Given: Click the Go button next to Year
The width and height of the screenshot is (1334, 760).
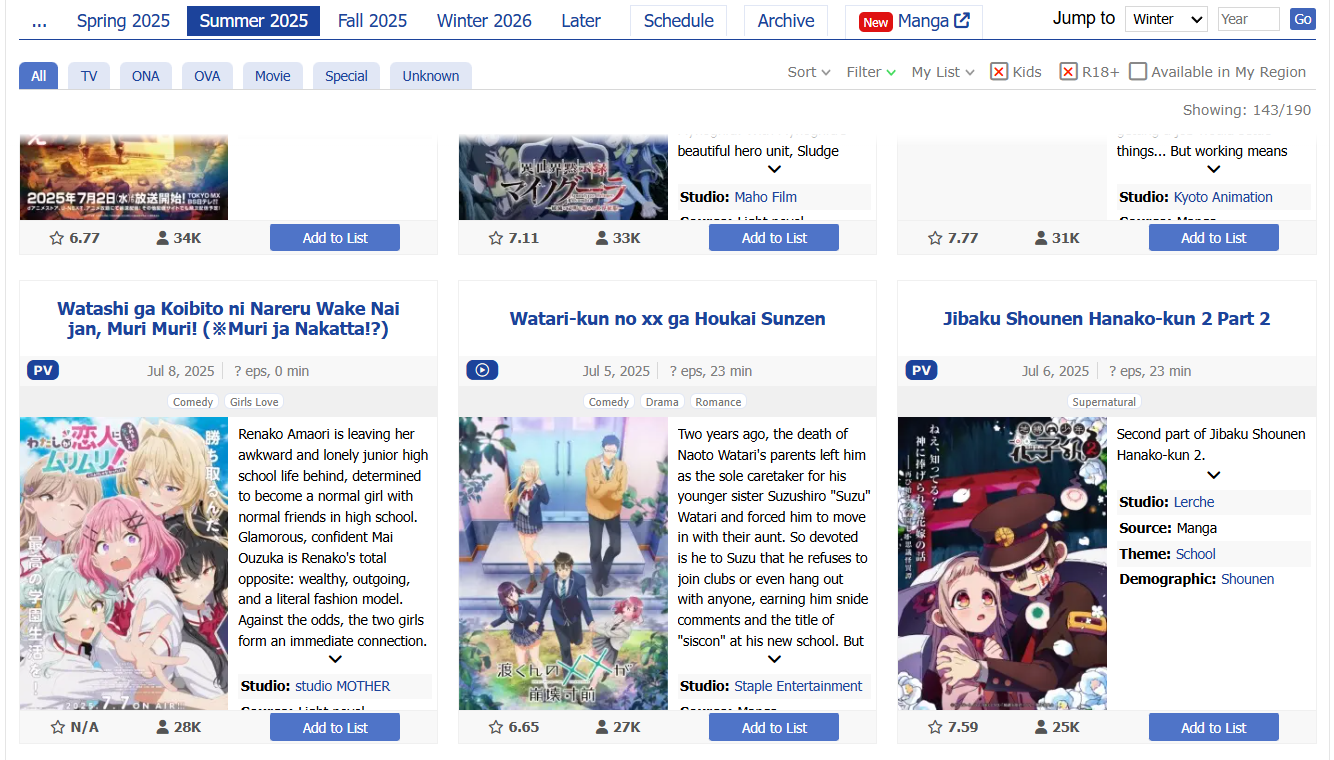Looking at the screenshot, I should (1302, 19).
